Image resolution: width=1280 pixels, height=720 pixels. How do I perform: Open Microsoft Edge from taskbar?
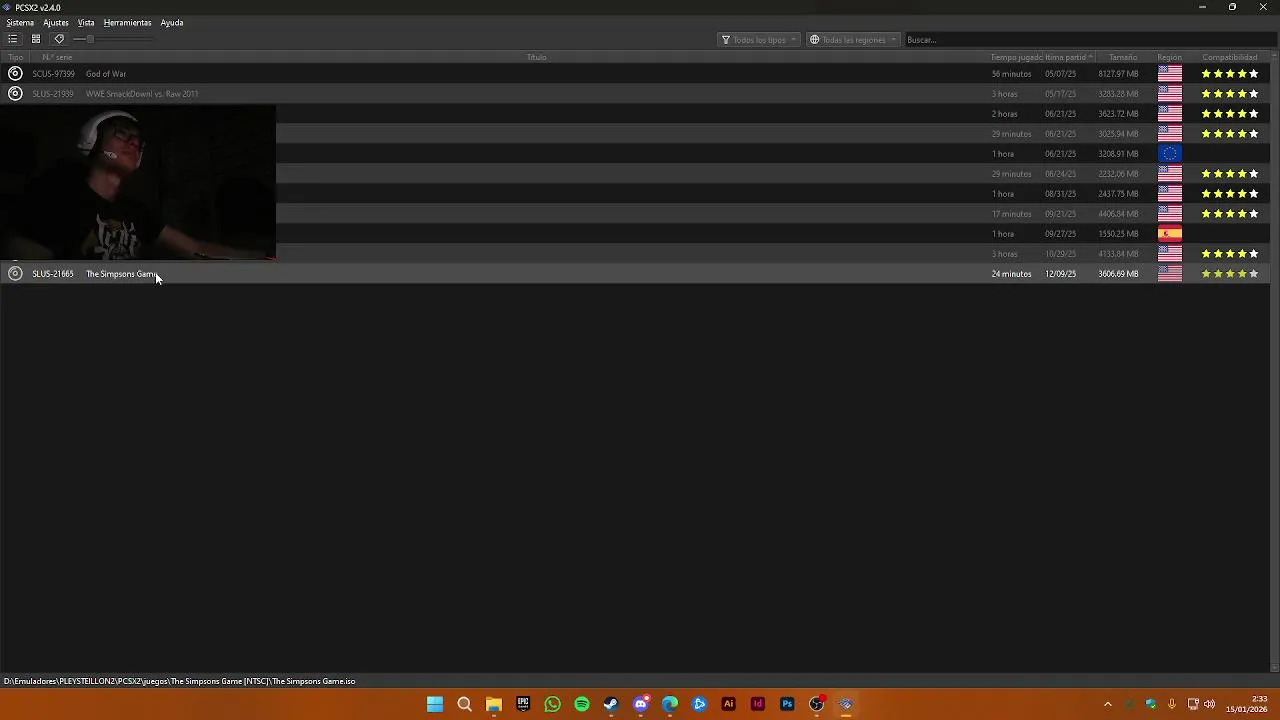coord(670,704)
